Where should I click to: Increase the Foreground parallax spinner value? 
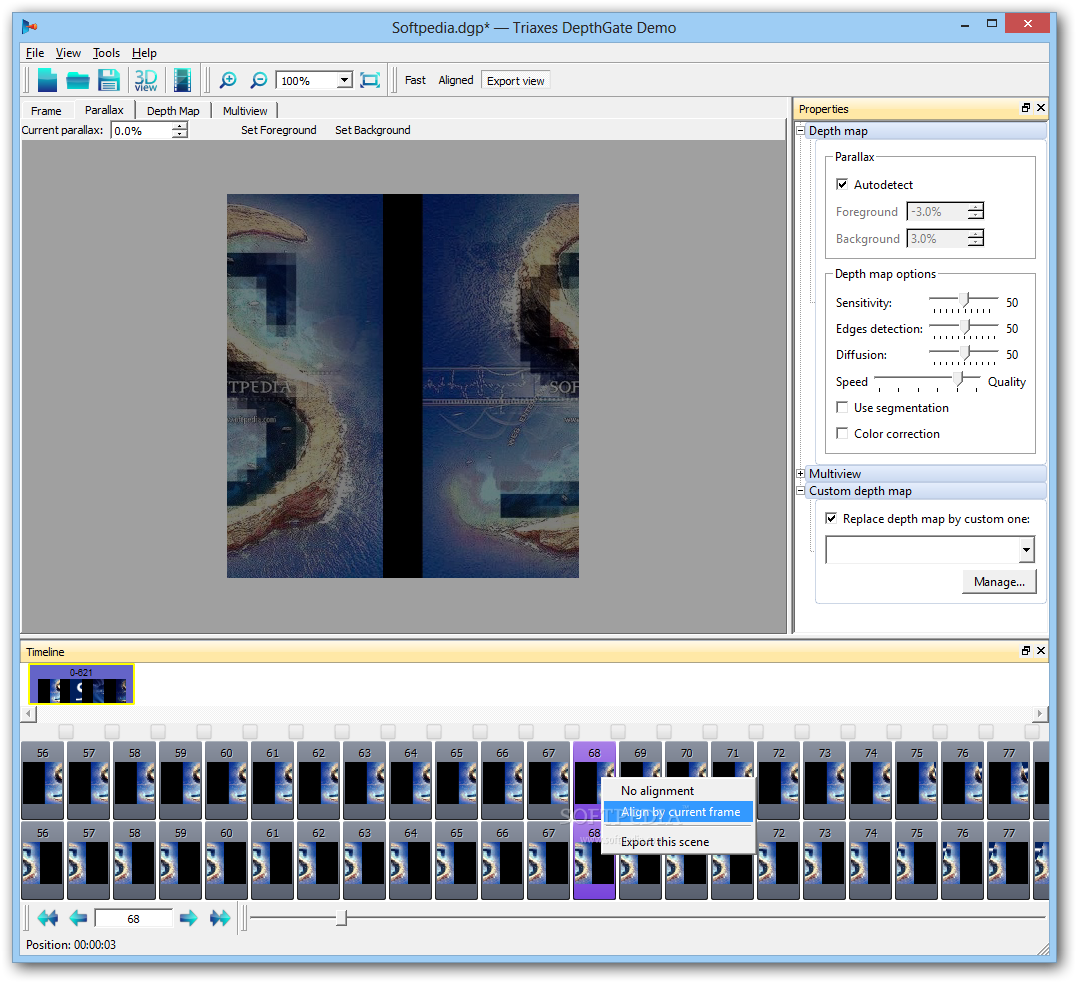click(x=975, y=207)
